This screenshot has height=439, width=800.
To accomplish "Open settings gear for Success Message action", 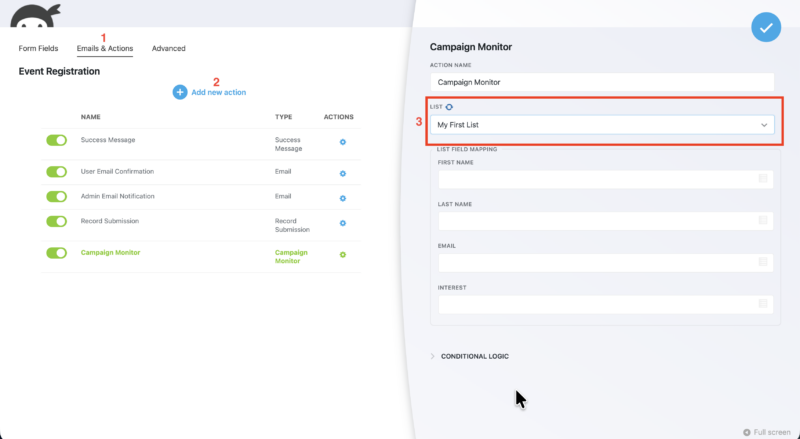I will (343, 142).
